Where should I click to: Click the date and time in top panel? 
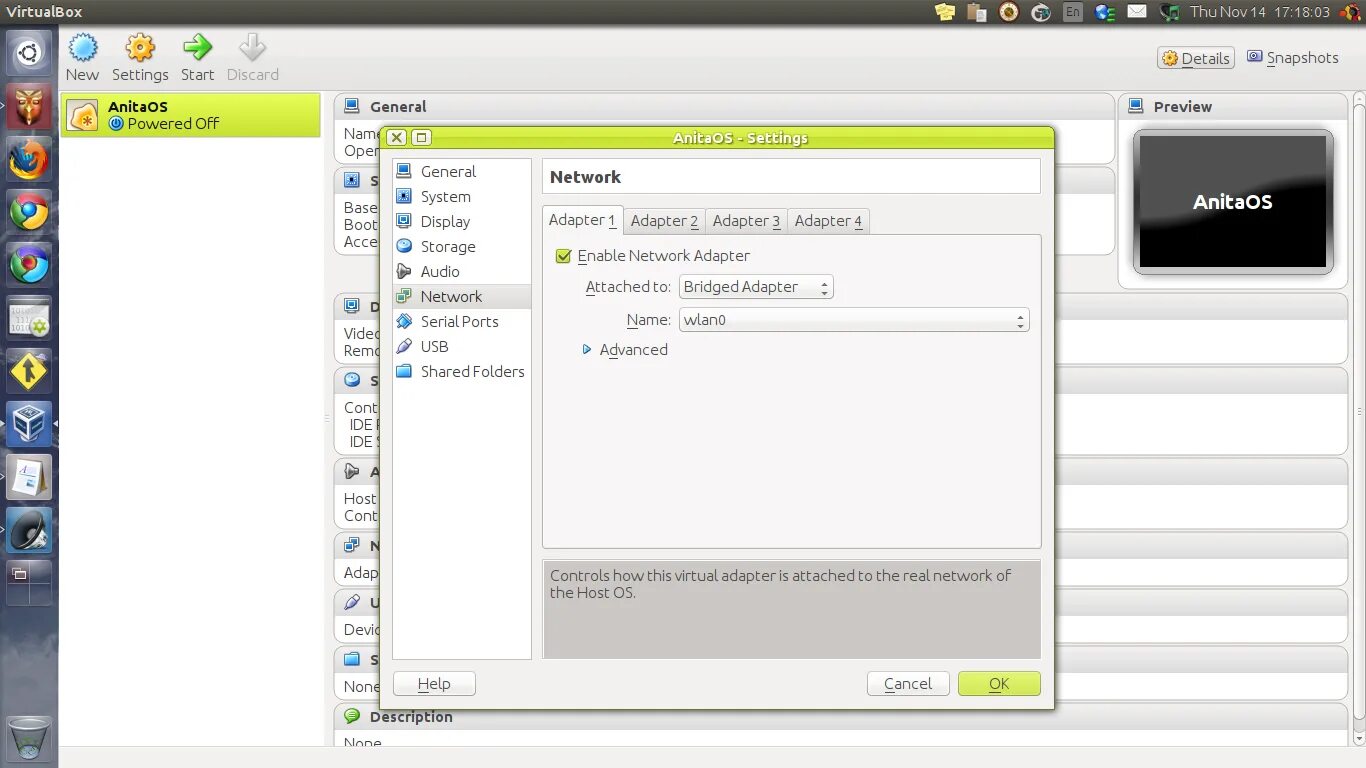1260,12
